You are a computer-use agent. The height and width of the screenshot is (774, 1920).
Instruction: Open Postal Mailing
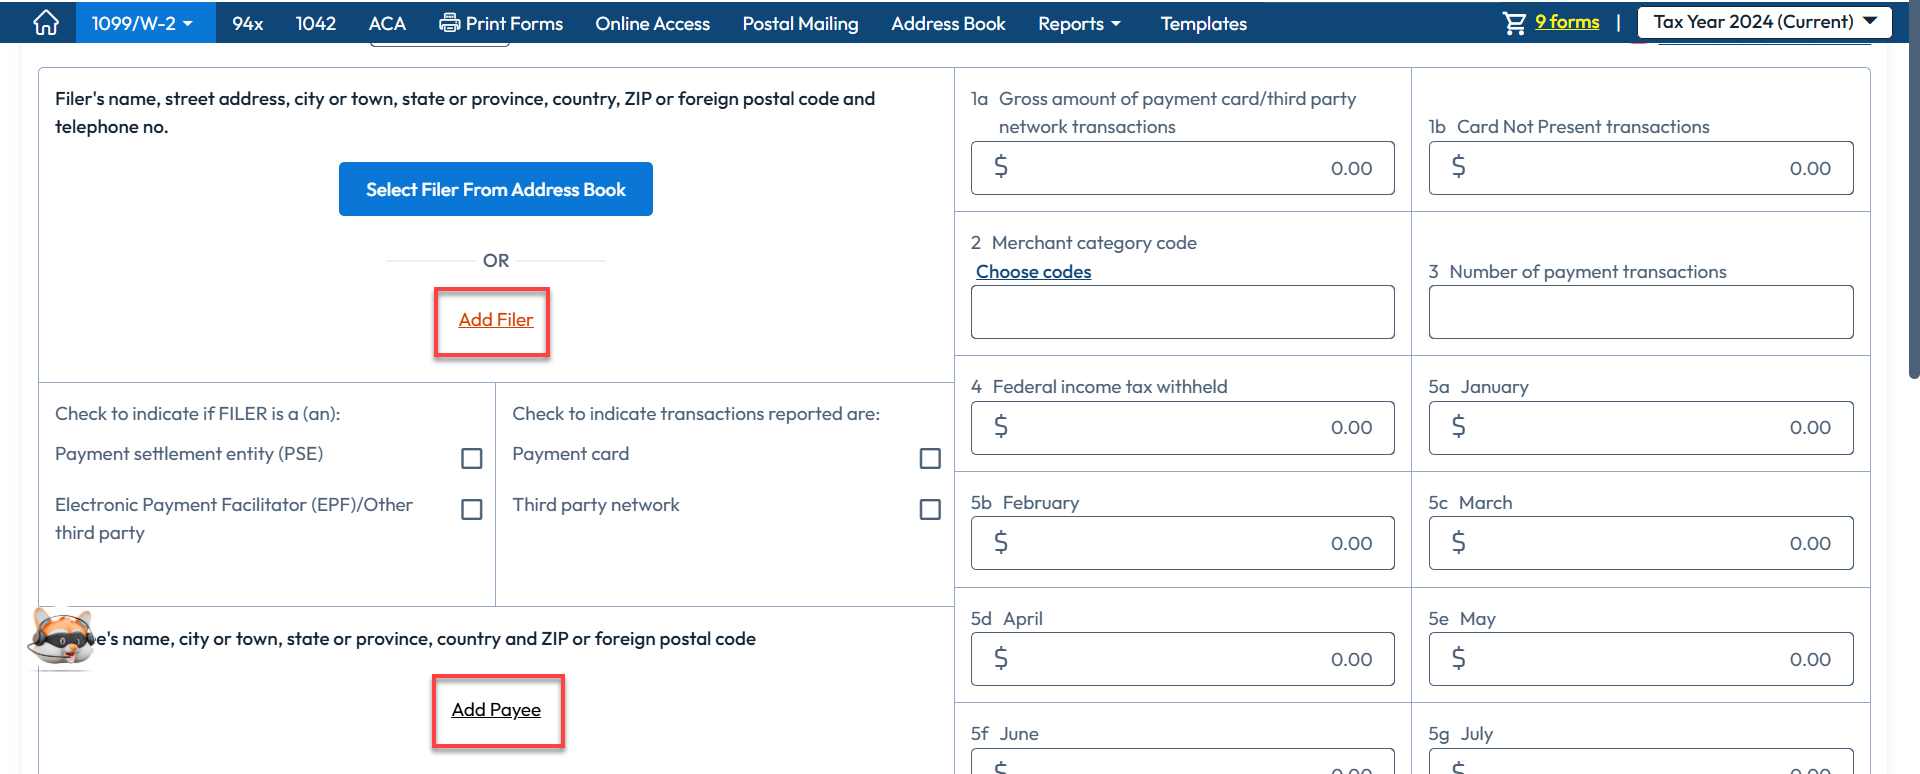point(800,23)
